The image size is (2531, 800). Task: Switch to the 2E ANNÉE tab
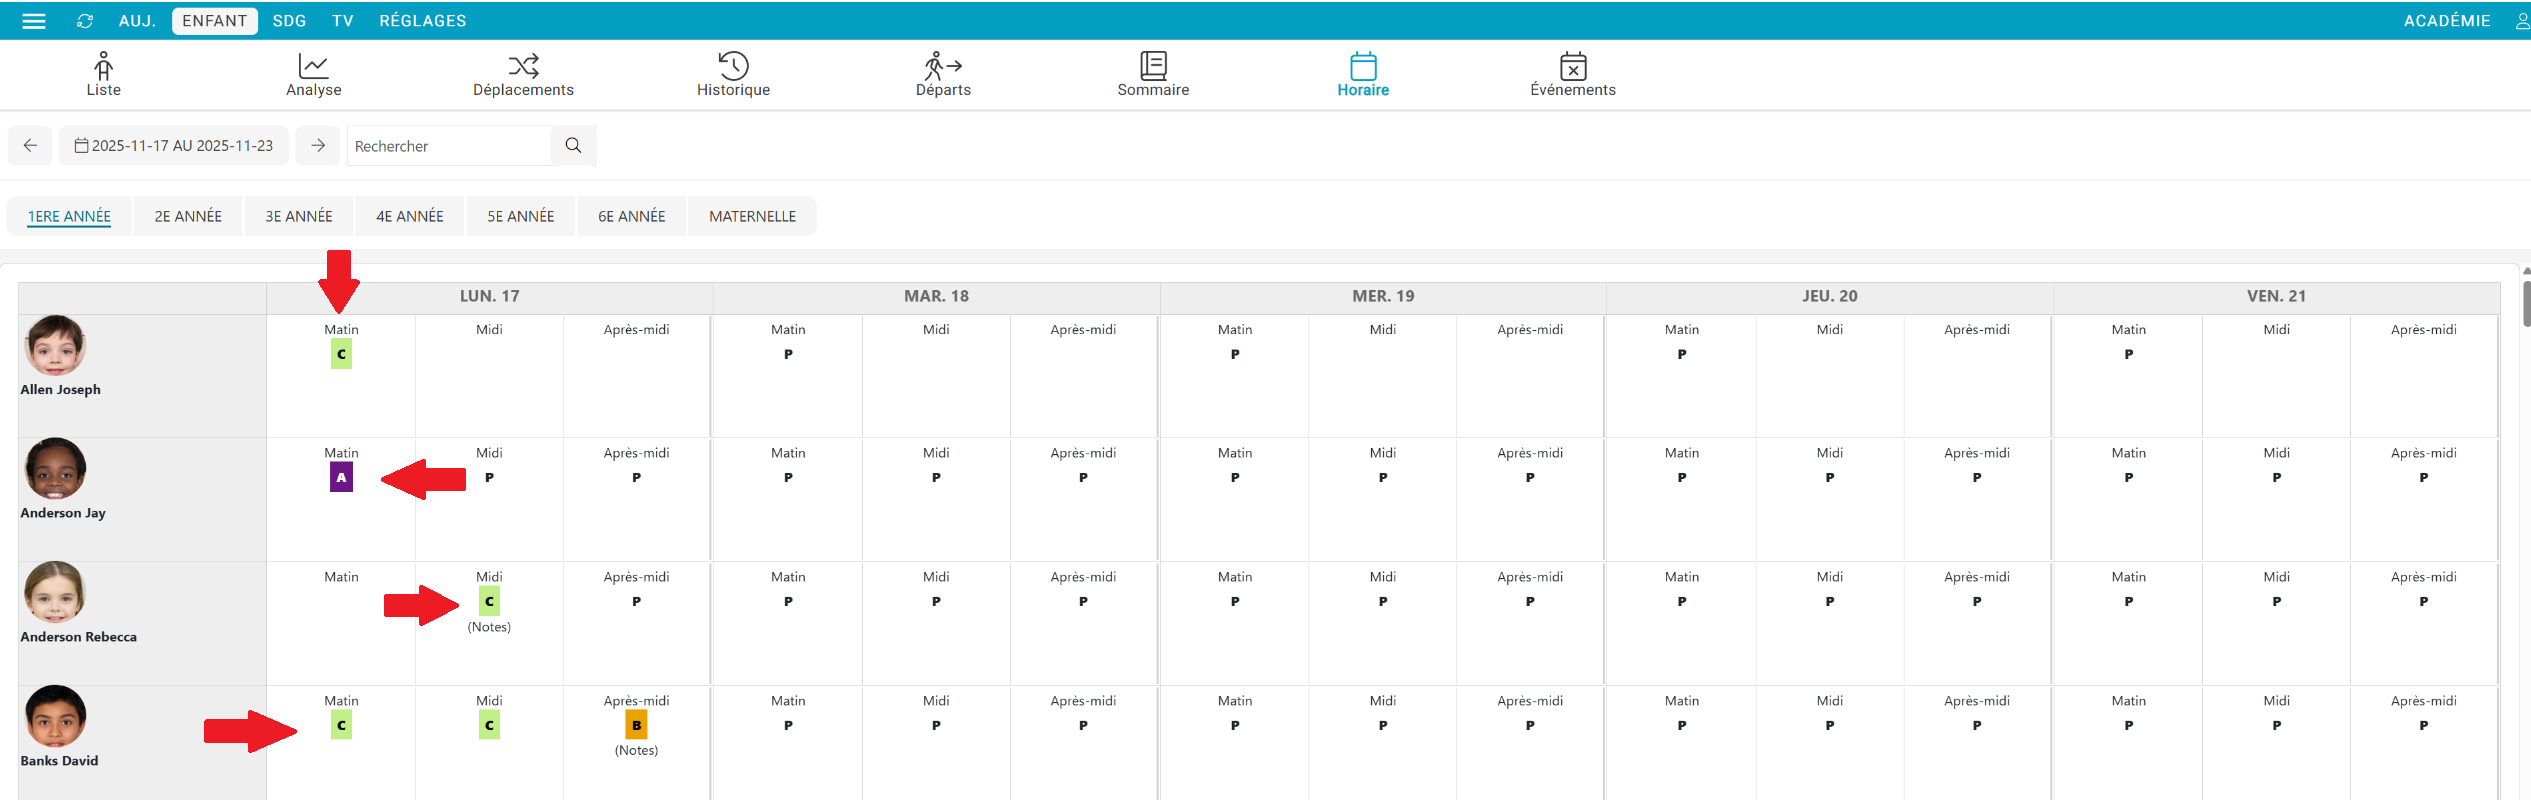pos(188,217)
